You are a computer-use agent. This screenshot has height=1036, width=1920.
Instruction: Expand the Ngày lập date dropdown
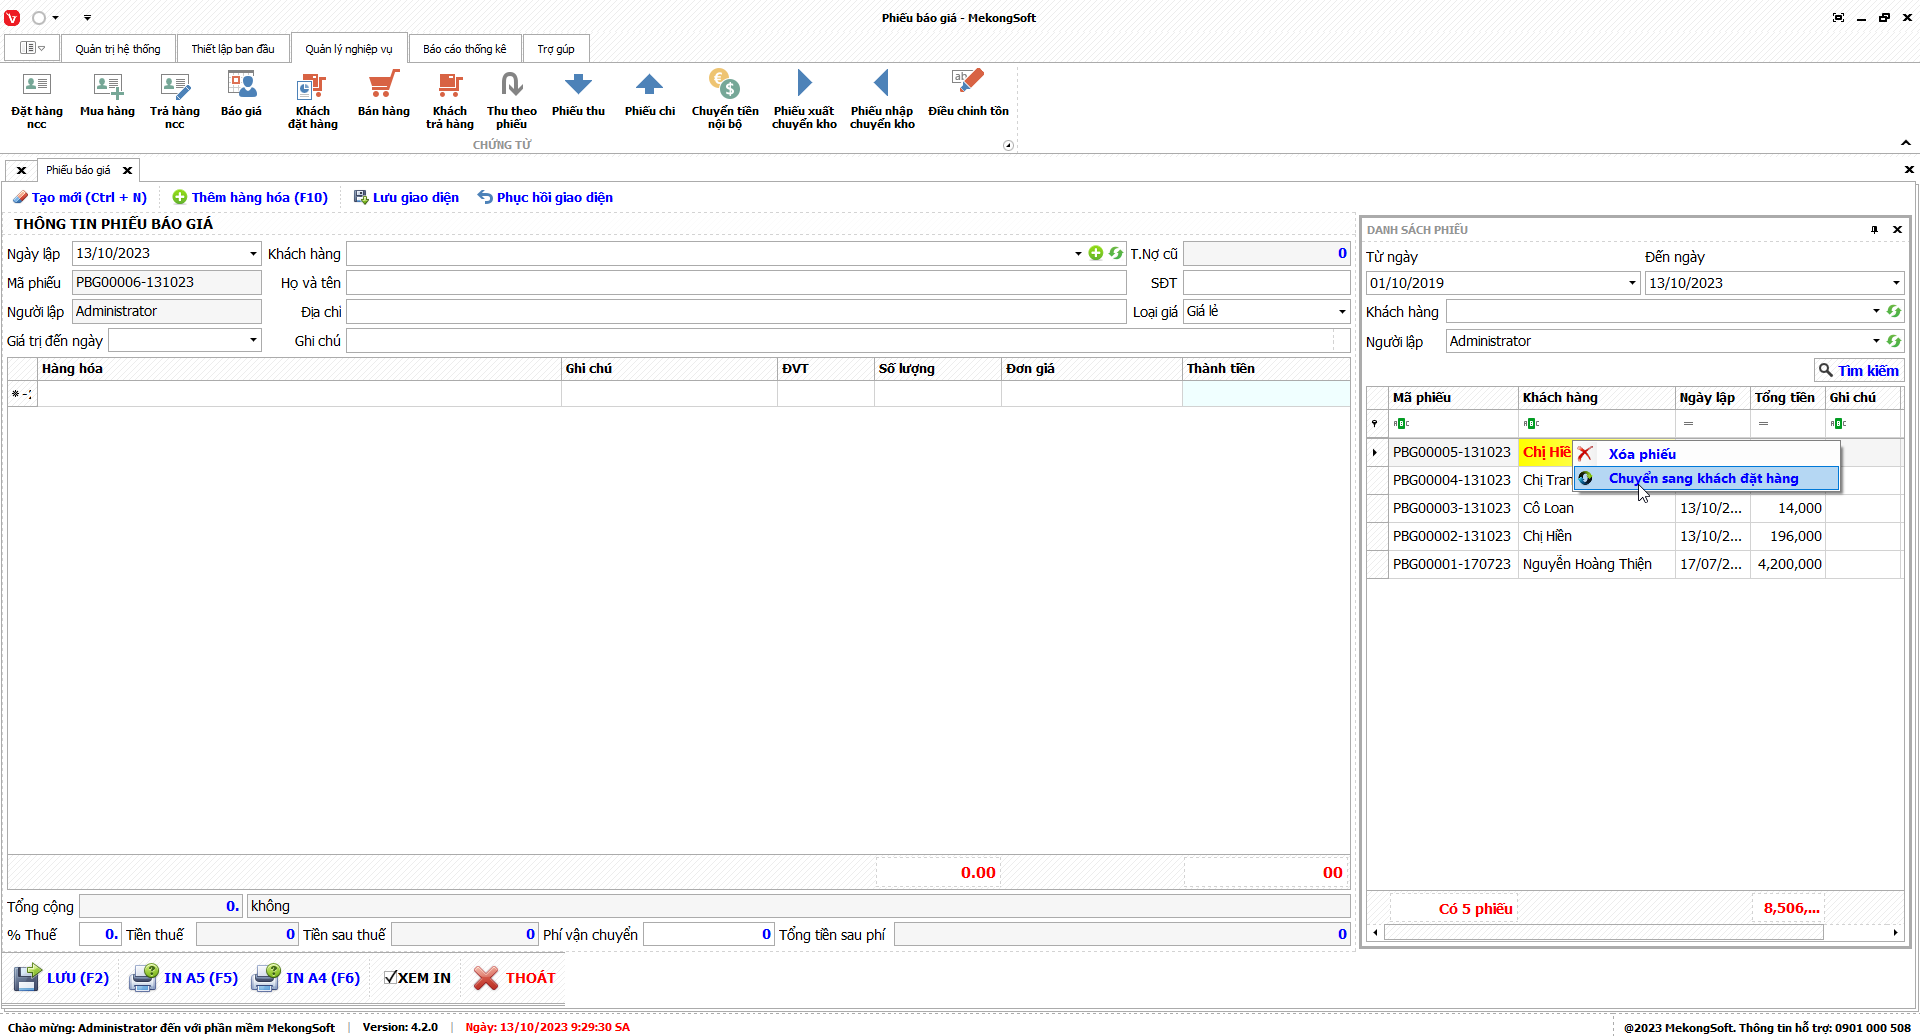pos(253,254)
